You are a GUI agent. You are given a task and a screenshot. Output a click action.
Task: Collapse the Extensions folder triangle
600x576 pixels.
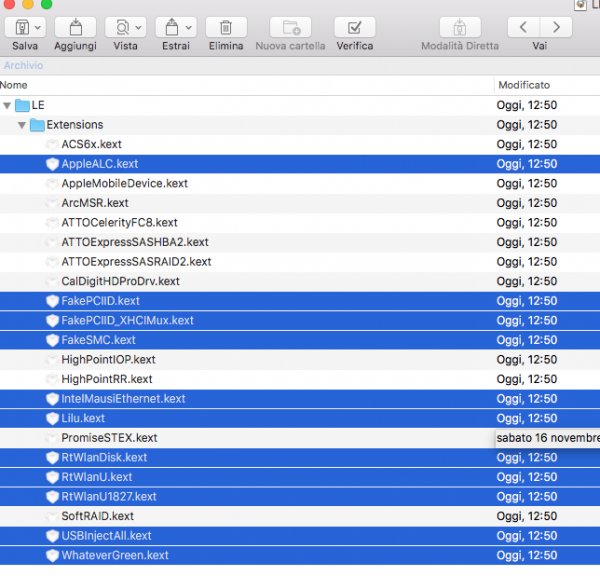(22, 125)
